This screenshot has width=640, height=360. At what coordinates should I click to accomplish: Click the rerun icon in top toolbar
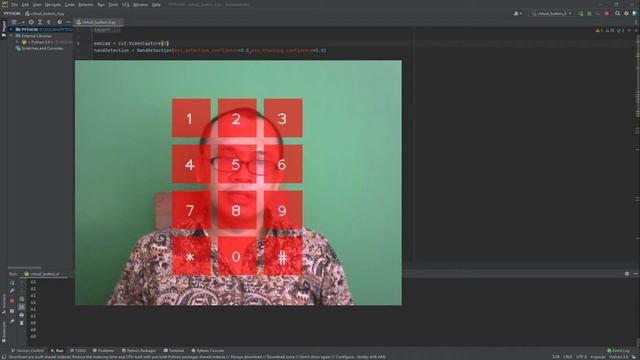coord(581,13)
